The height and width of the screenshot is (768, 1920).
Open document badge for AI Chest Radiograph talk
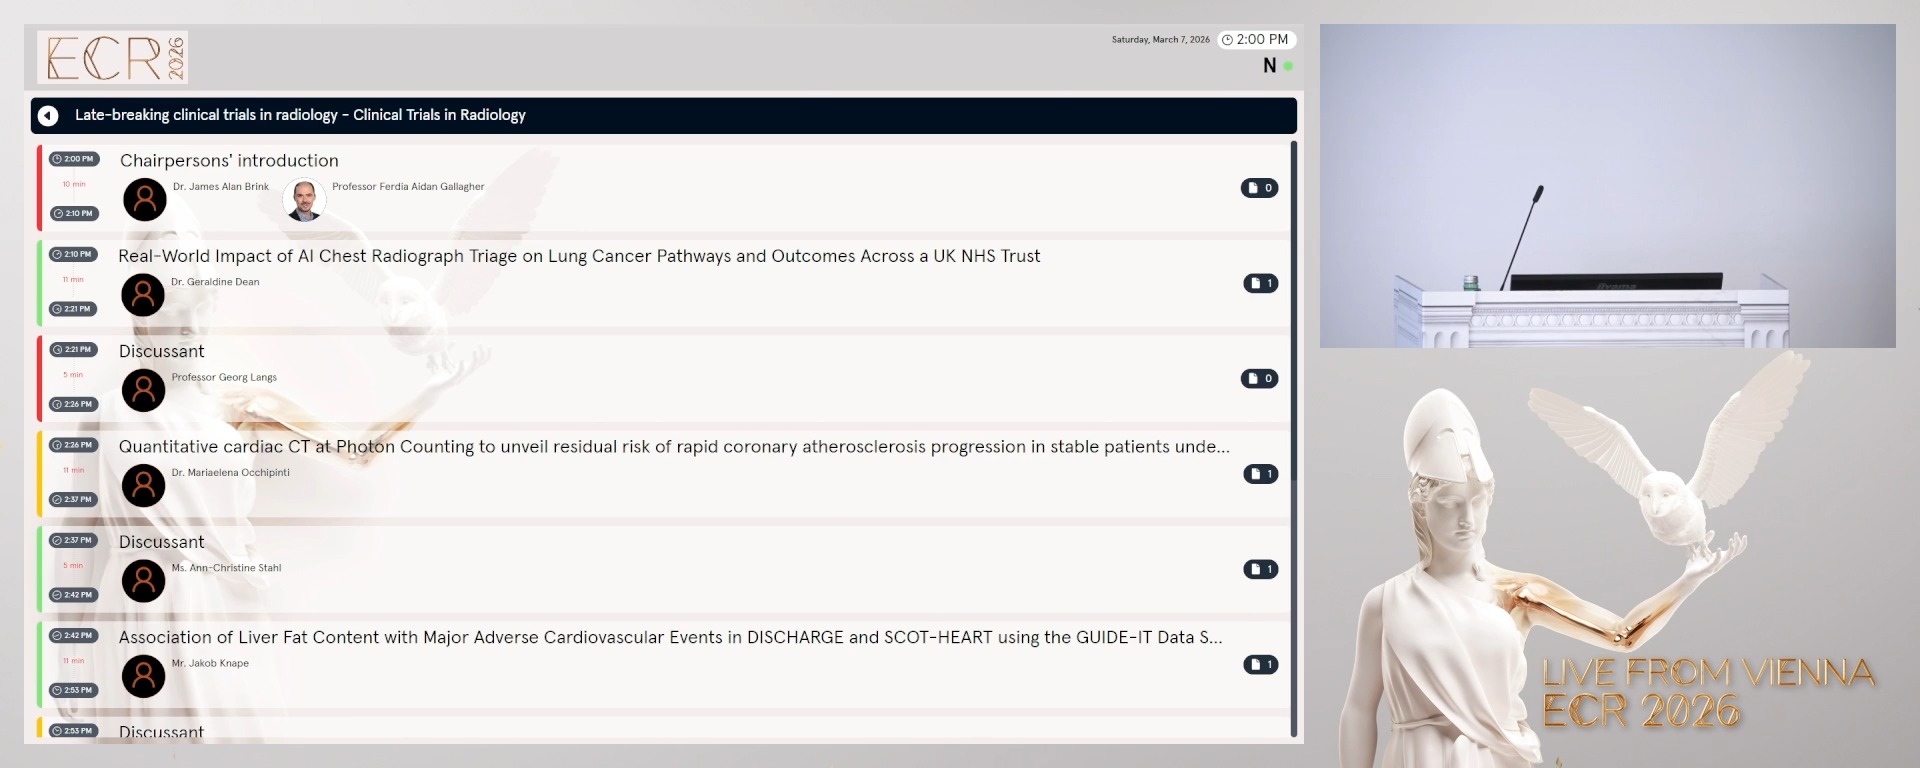click(x=1260, y=284)
